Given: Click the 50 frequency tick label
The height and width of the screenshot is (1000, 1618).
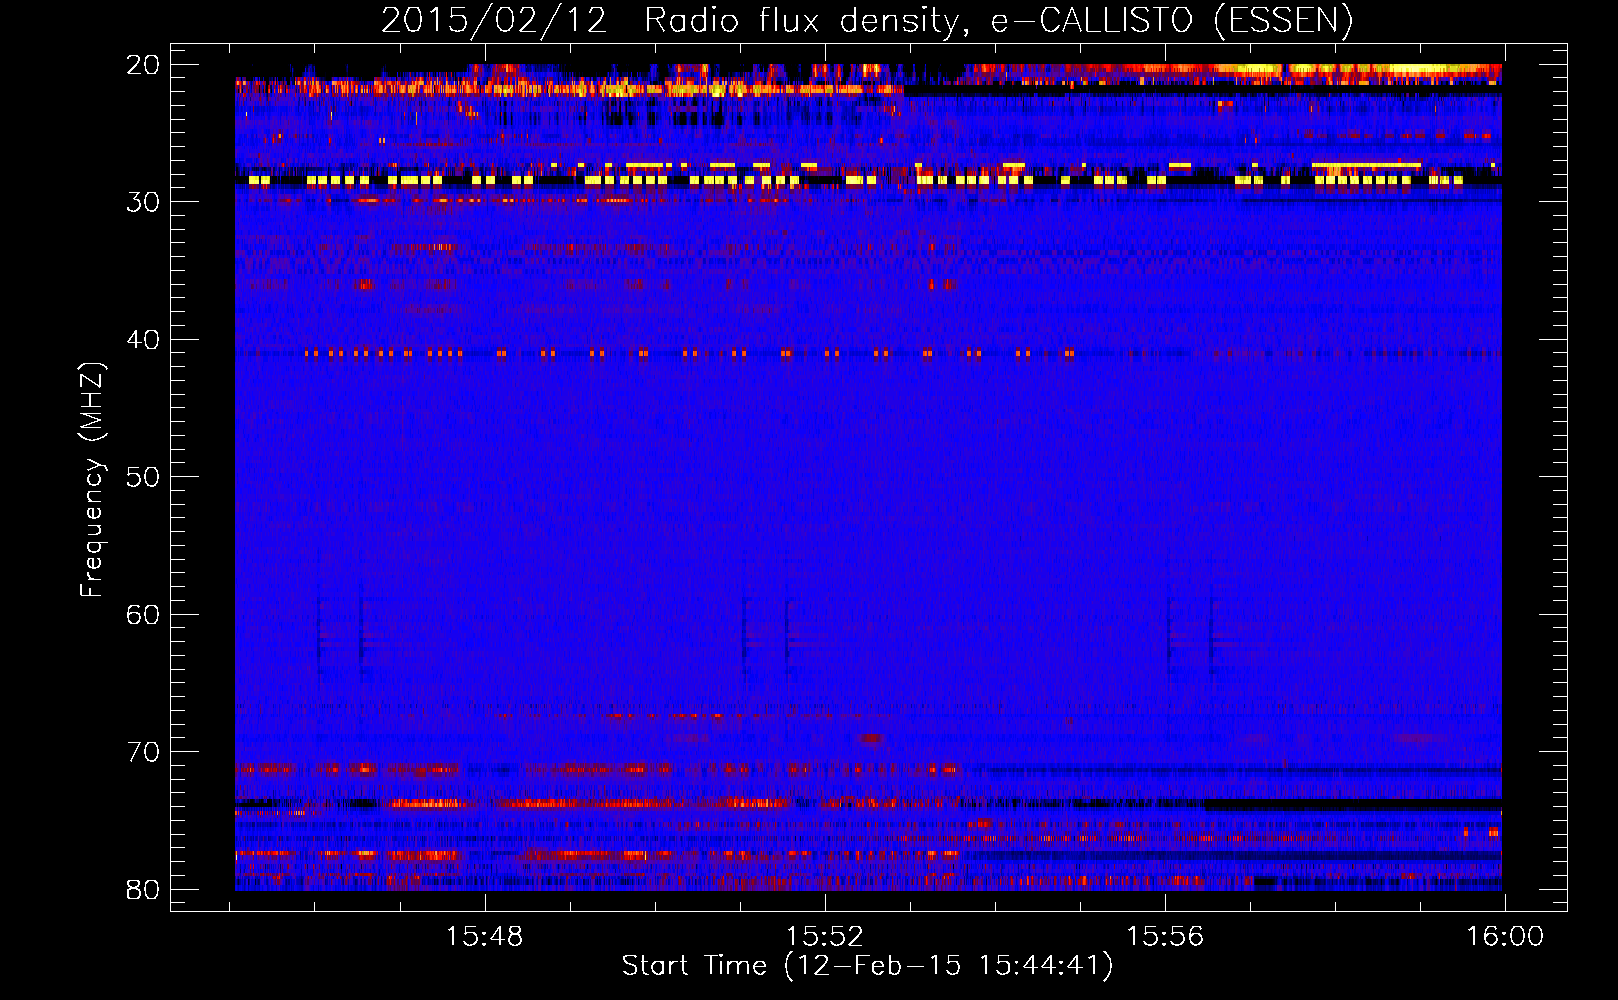Looking at the screenshot, I should (x=143, y=477).
